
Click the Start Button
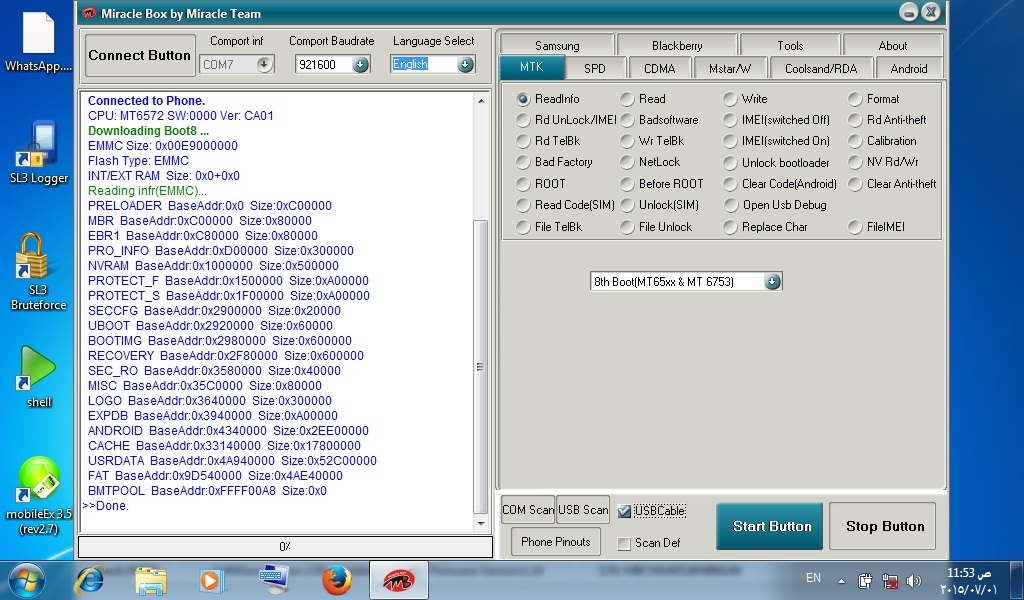click(x=771, y=526)
